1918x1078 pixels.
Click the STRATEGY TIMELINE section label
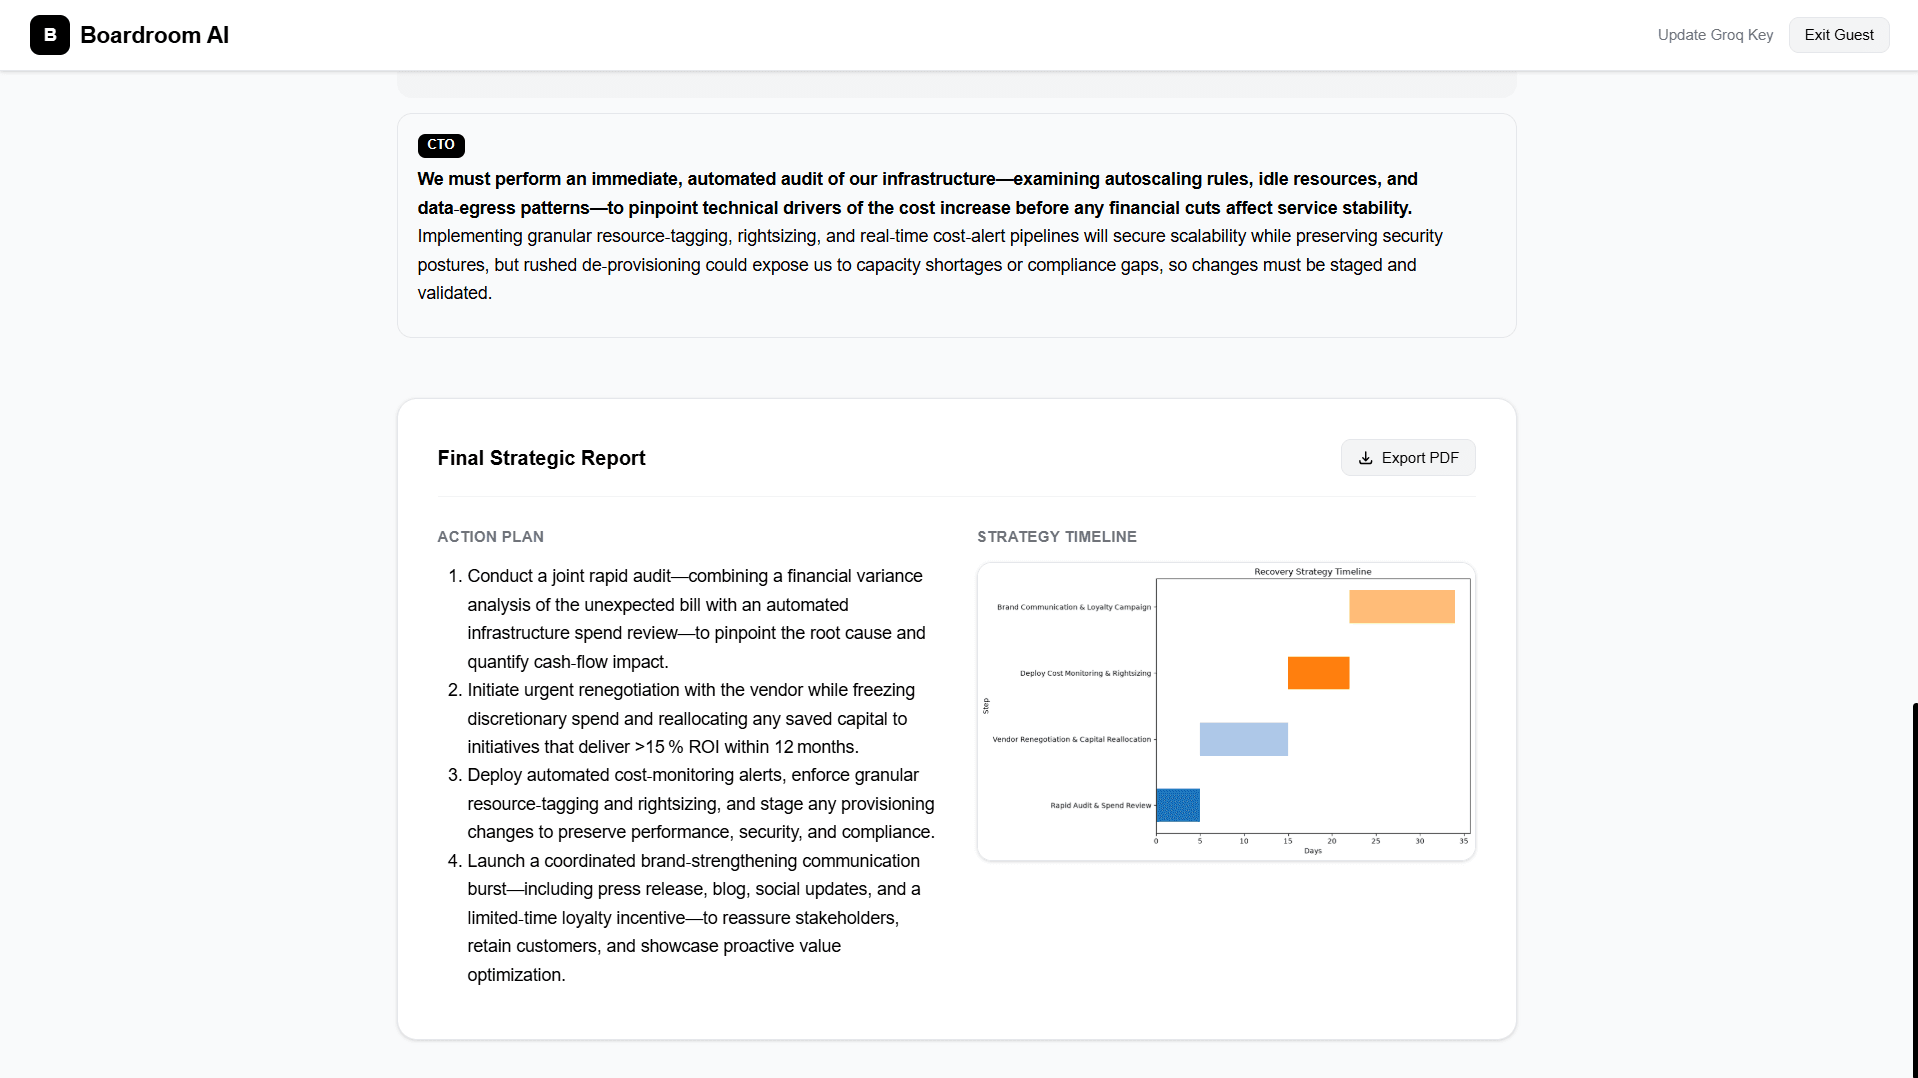(1057, 537)
